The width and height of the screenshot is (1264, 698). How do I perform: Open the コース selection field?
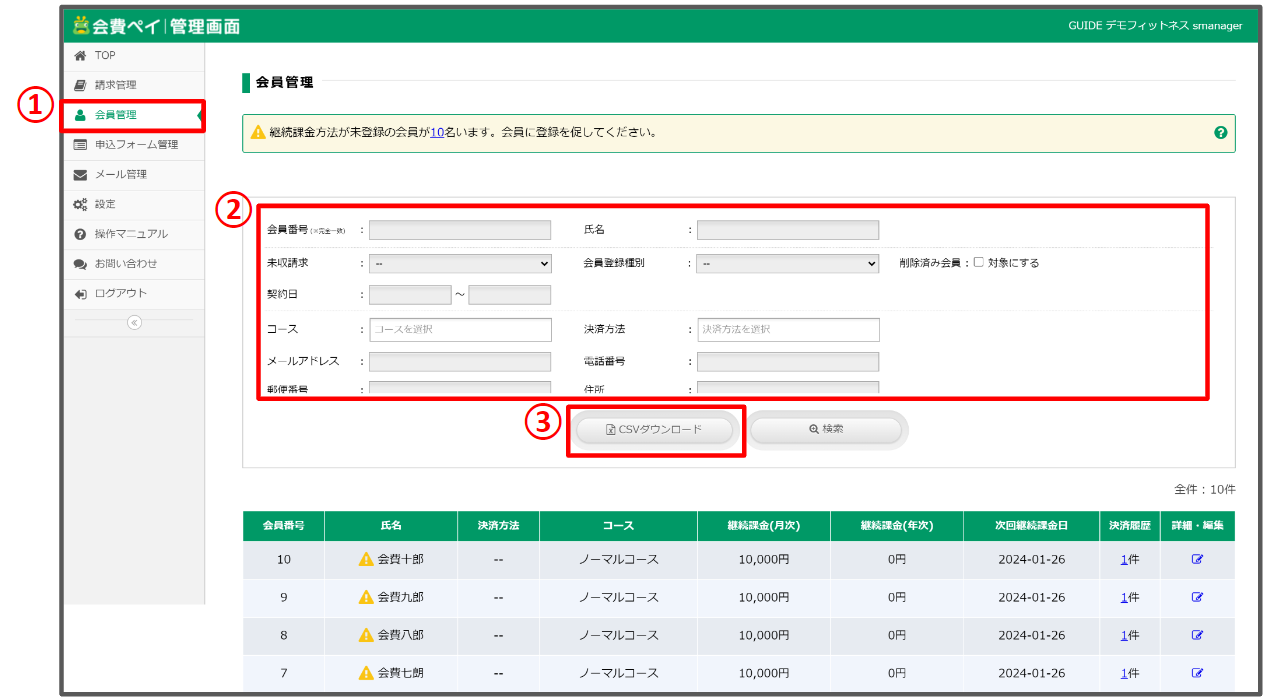[460, 329]
